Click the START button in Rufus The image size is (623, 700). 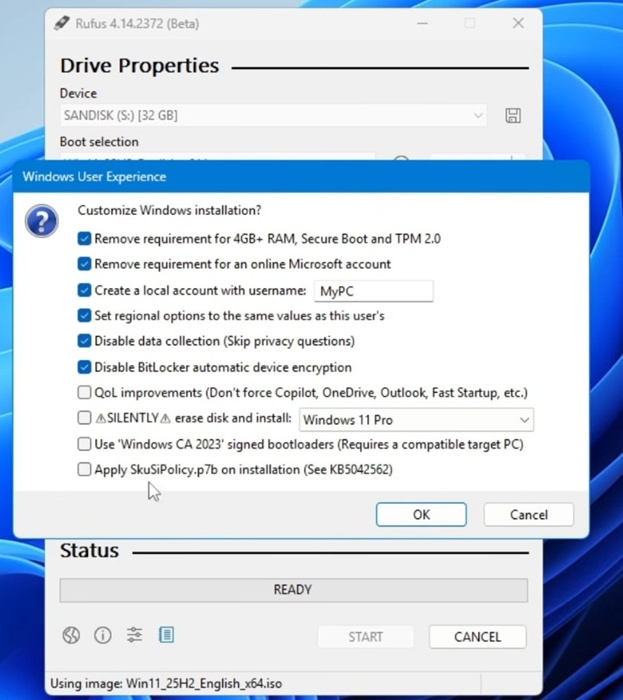(x=365, y=637)
